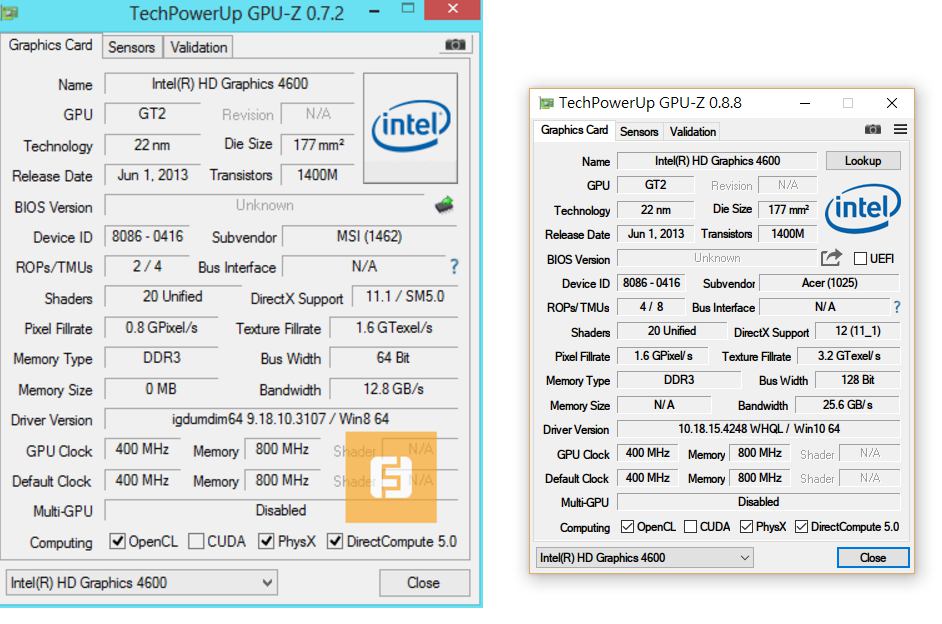This screenshot has width=942, height=624.
Task: Click the Intel logo in GPU-Z 0.7.2
Action: click(x=410, y=127)
